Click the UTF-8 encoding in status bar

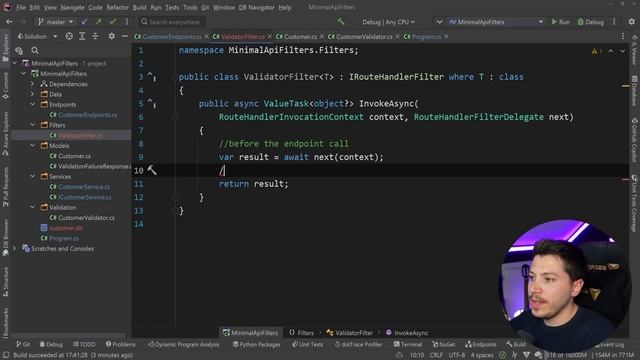pos(457,355)
